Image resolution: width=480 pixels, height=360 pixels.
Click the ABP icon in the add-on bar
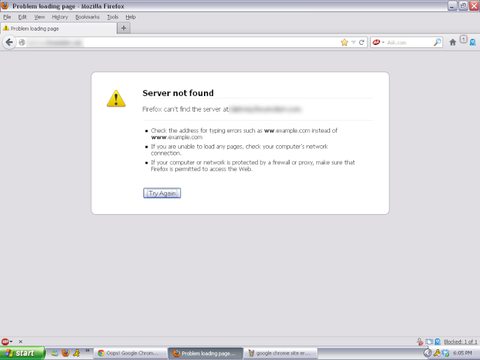click(x=5, y=341)
